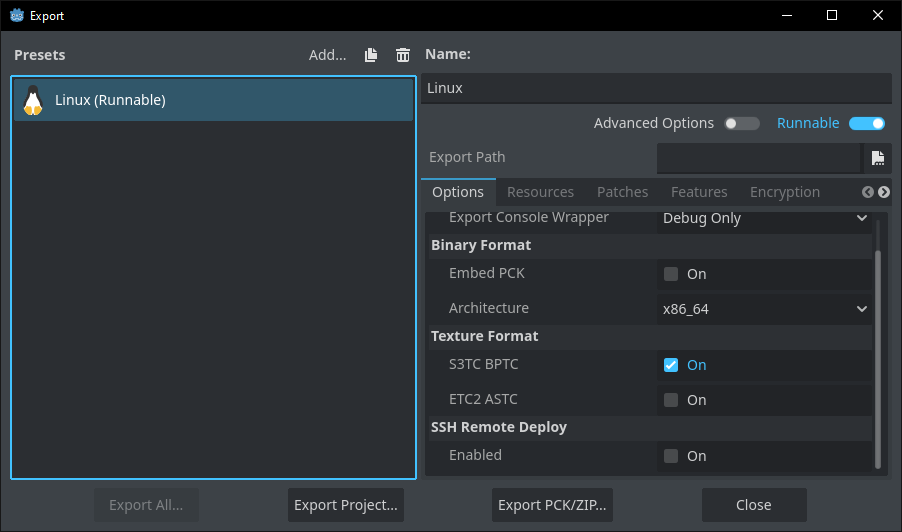Click the ETC2 ASTC property label

coord(483,399)
